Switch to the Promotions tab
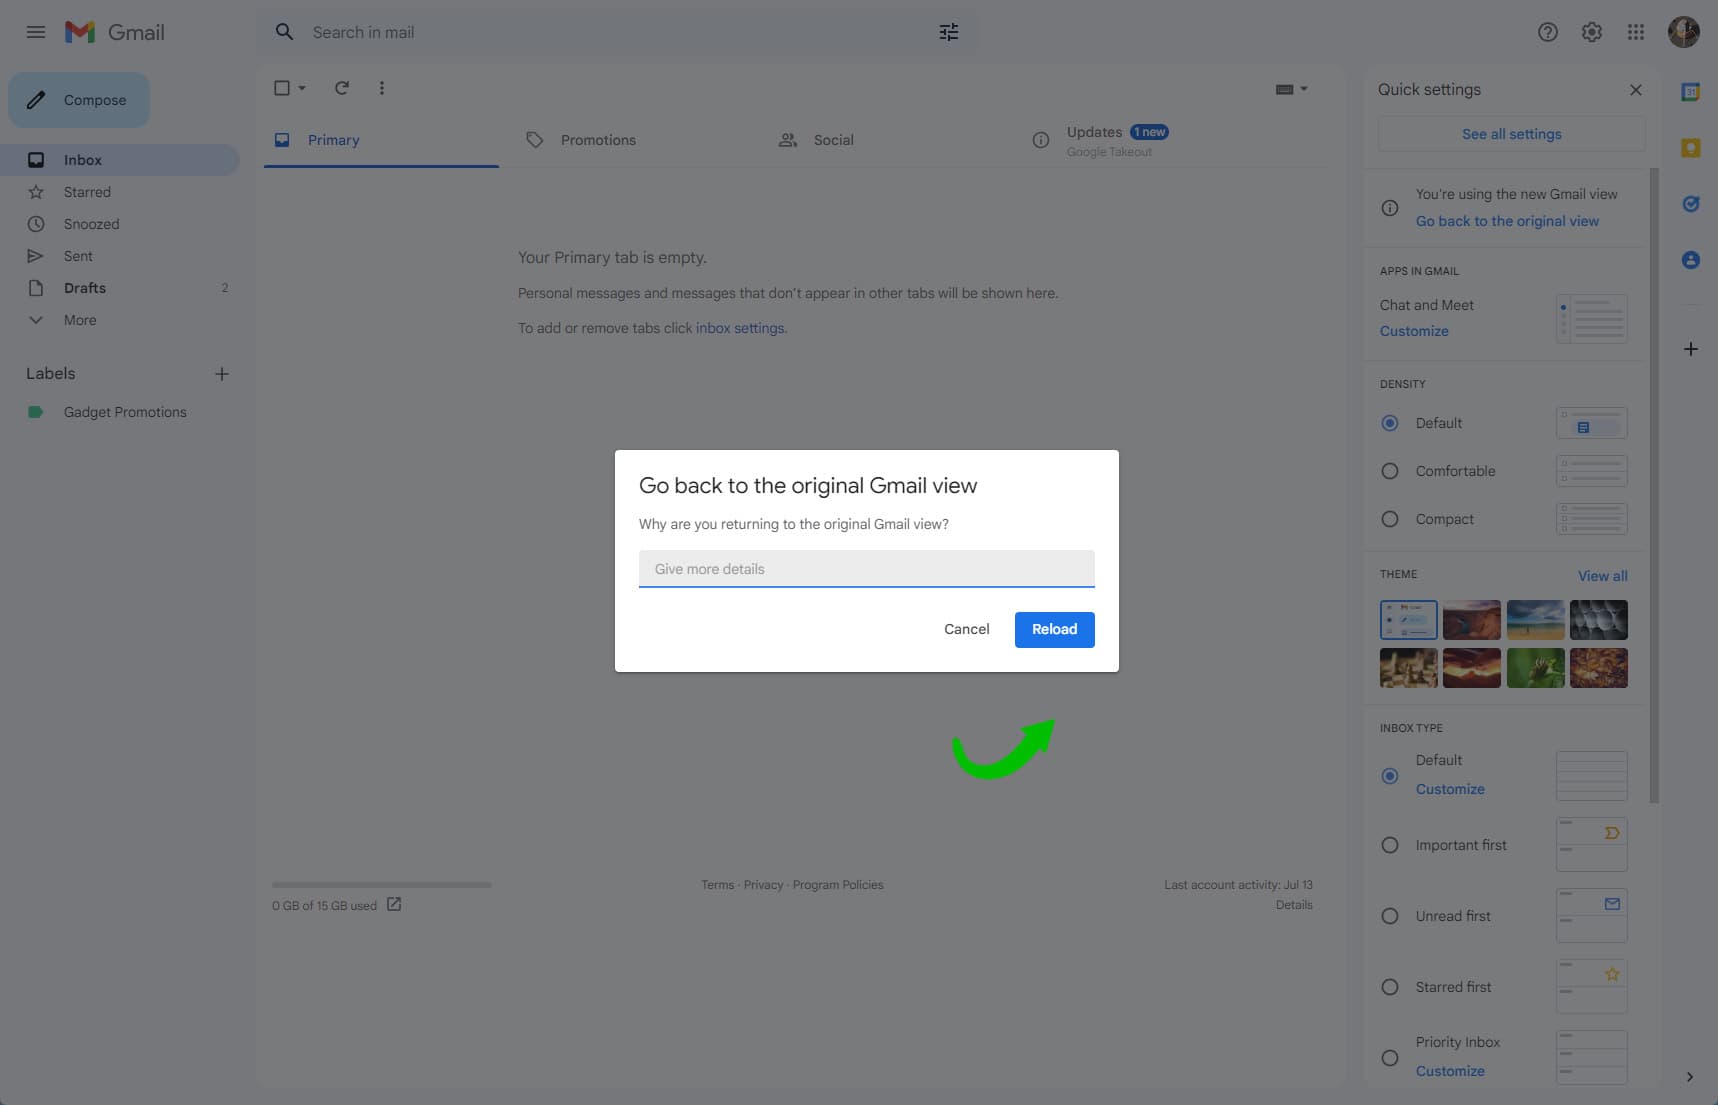The image size is (1718, 1105). coord(597,140)
